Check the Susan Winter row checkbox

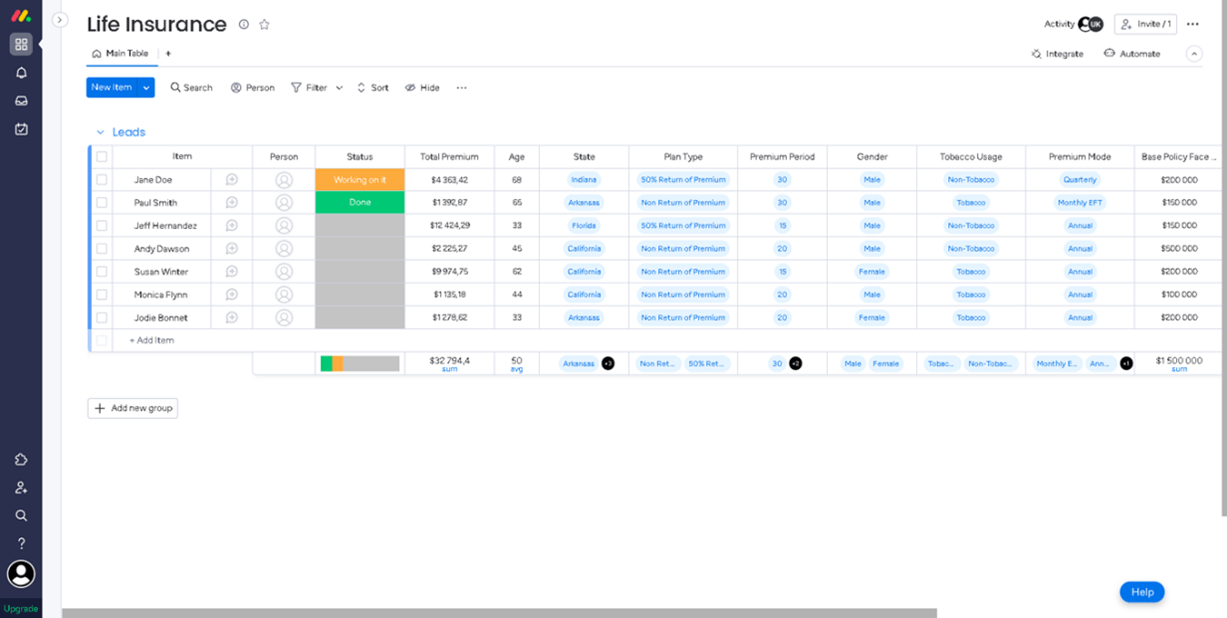(102, 272)
